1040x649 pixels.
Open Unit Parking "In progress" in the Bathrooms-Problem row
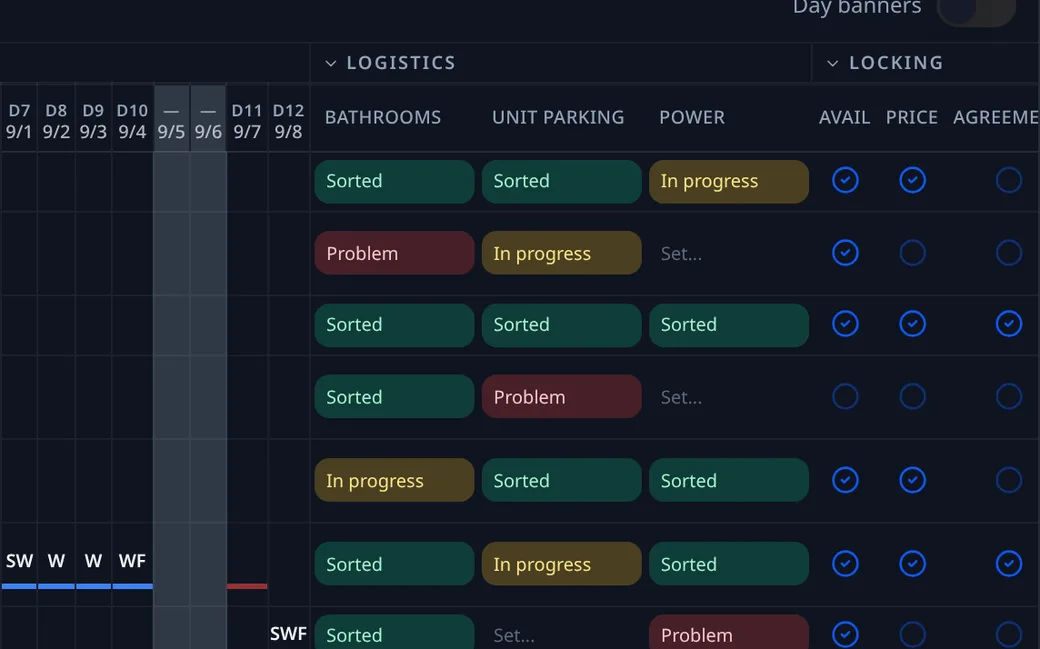[x=562, y=253]
